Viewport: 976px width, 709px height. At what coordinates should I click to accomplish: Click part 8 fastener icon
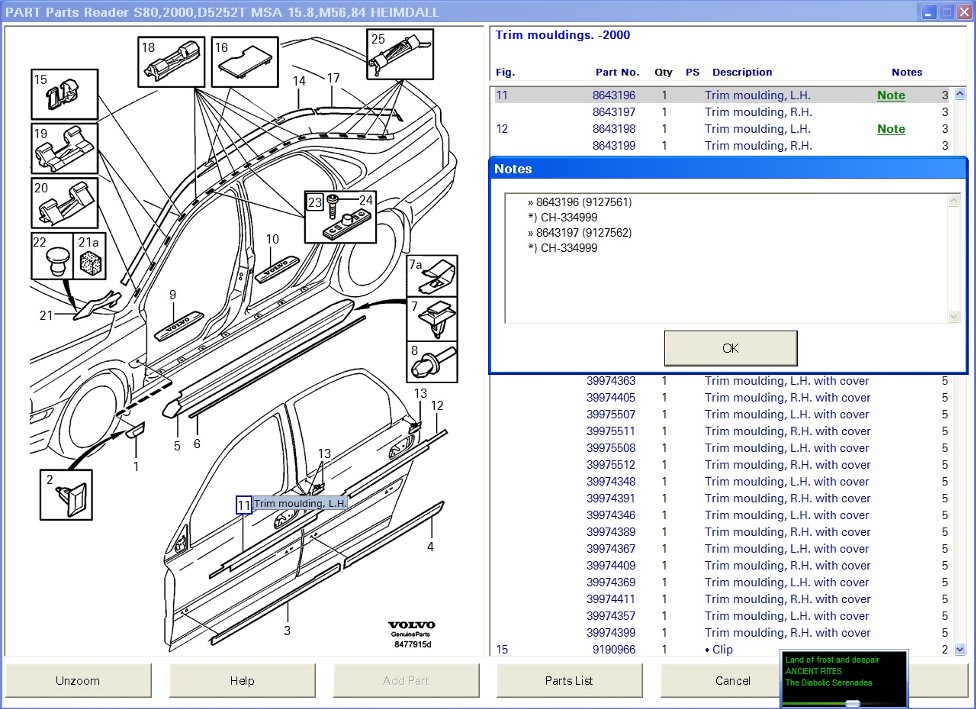431,361
